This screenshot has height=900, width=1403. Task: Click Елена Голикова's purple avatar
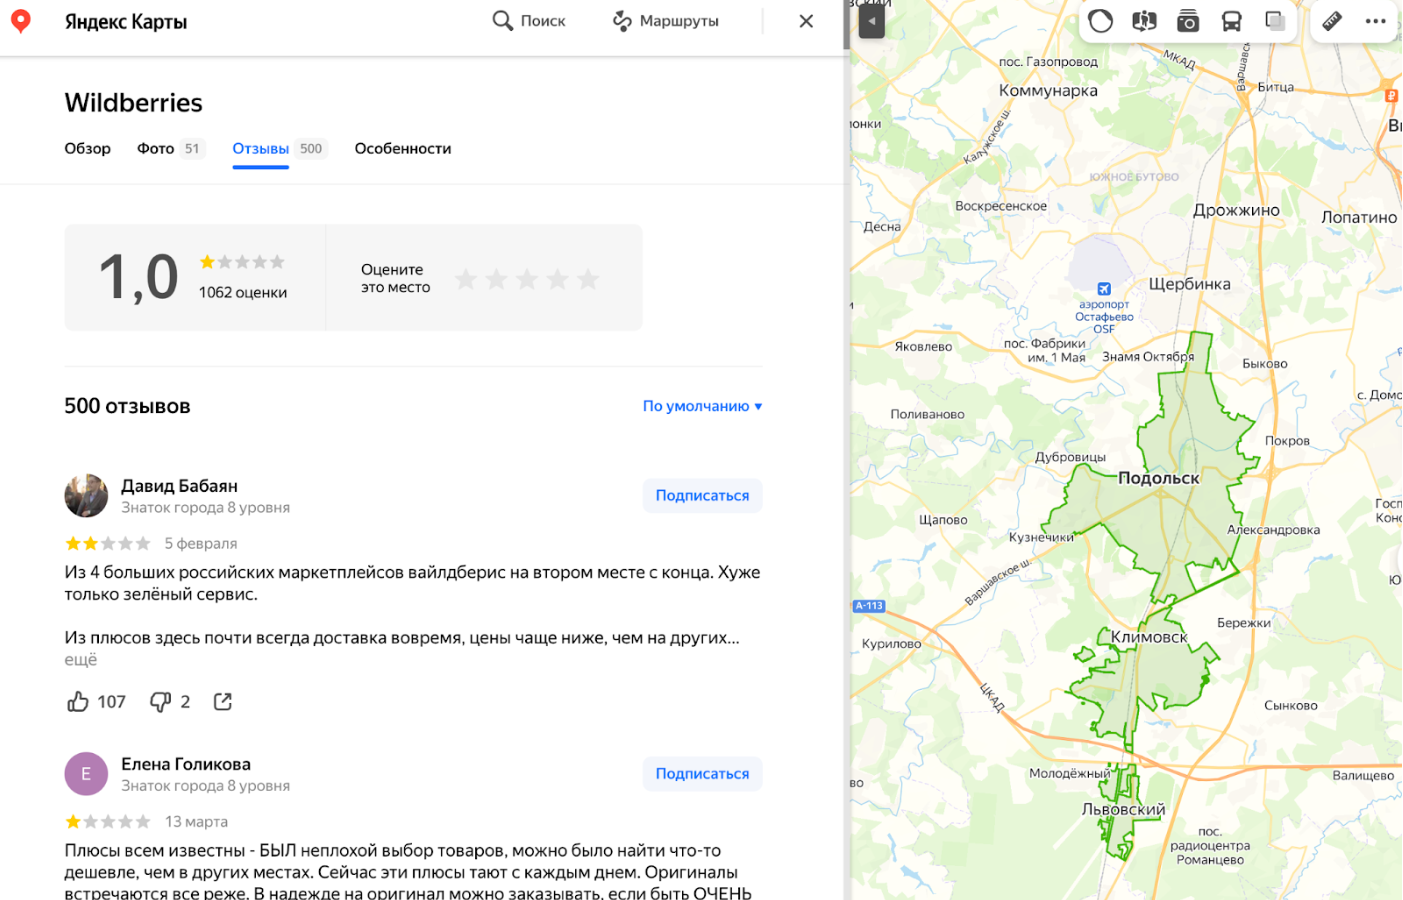coord(86,774)
